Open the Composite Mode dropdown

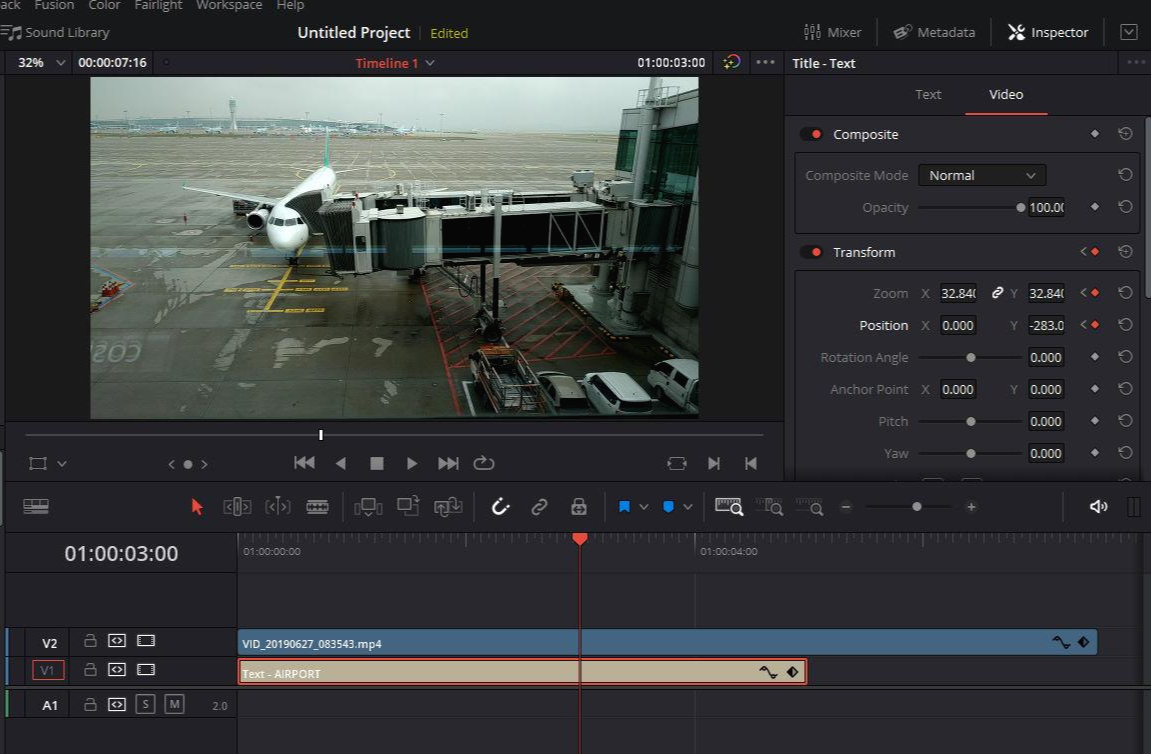[x=981, y=175]
